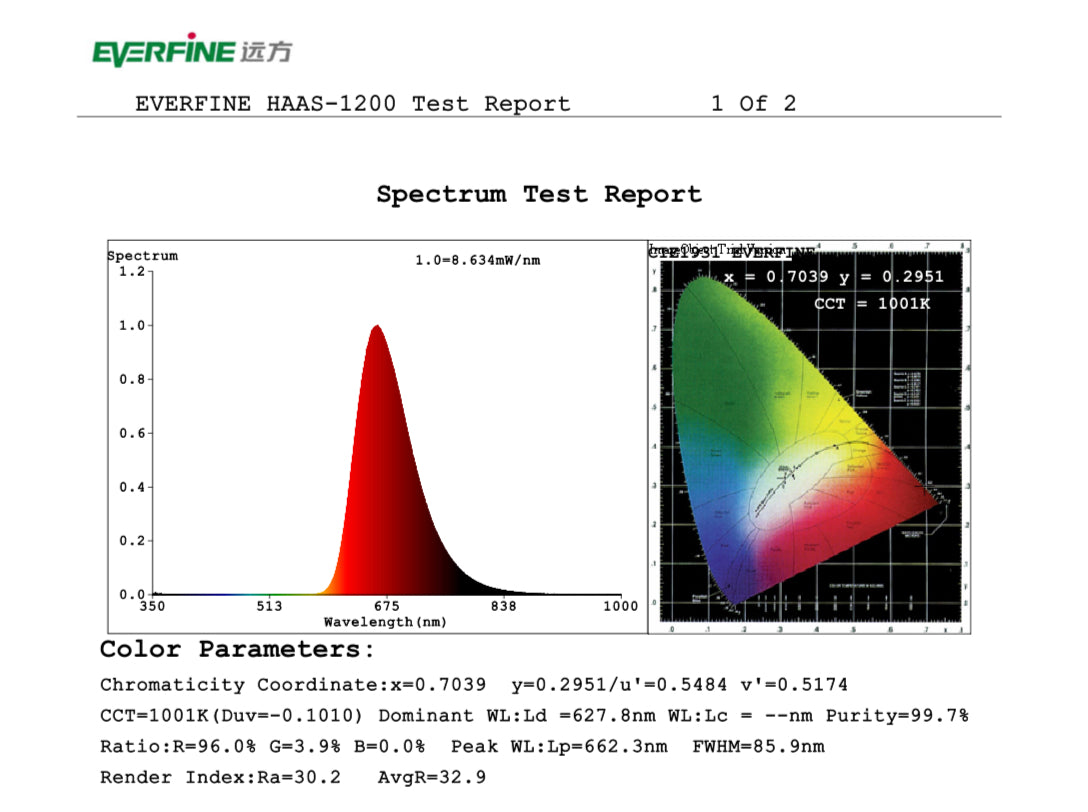Click the 'Wavelength(nm)' axis label

click(x=385, y=622)
